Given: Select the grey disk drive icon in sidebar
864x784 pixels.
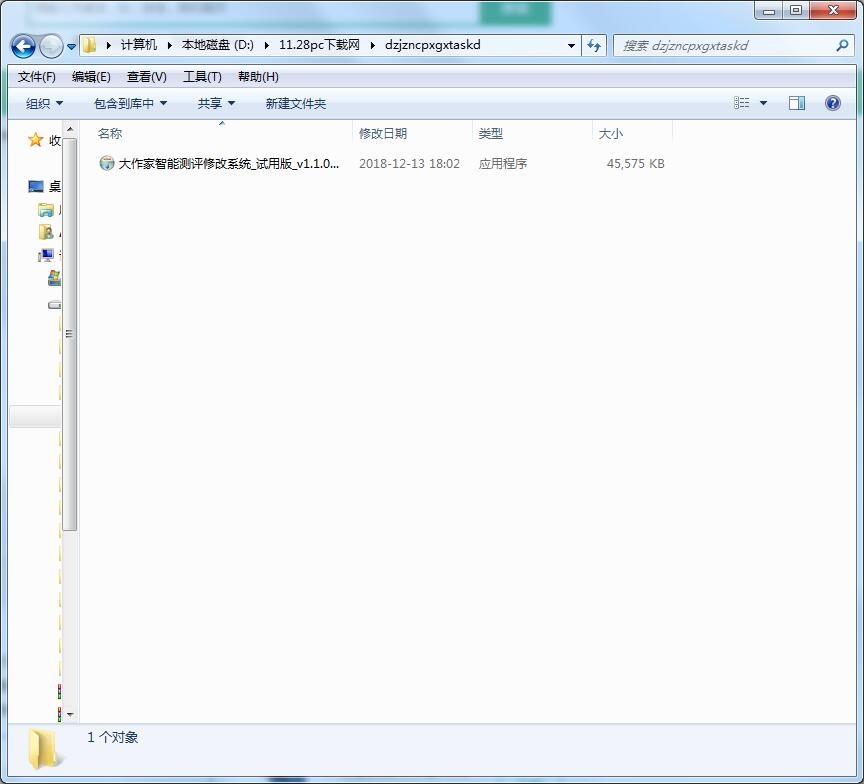Looking at the screenshot, I should coord(55,304).
